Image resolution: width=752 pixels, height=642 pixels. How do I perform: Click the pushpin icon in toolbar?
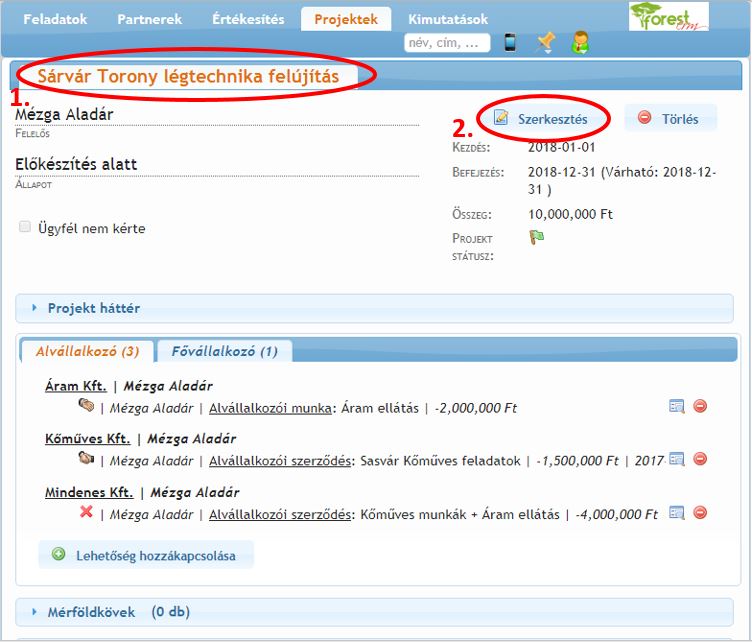pyautogui.click(x=545, y=43)
